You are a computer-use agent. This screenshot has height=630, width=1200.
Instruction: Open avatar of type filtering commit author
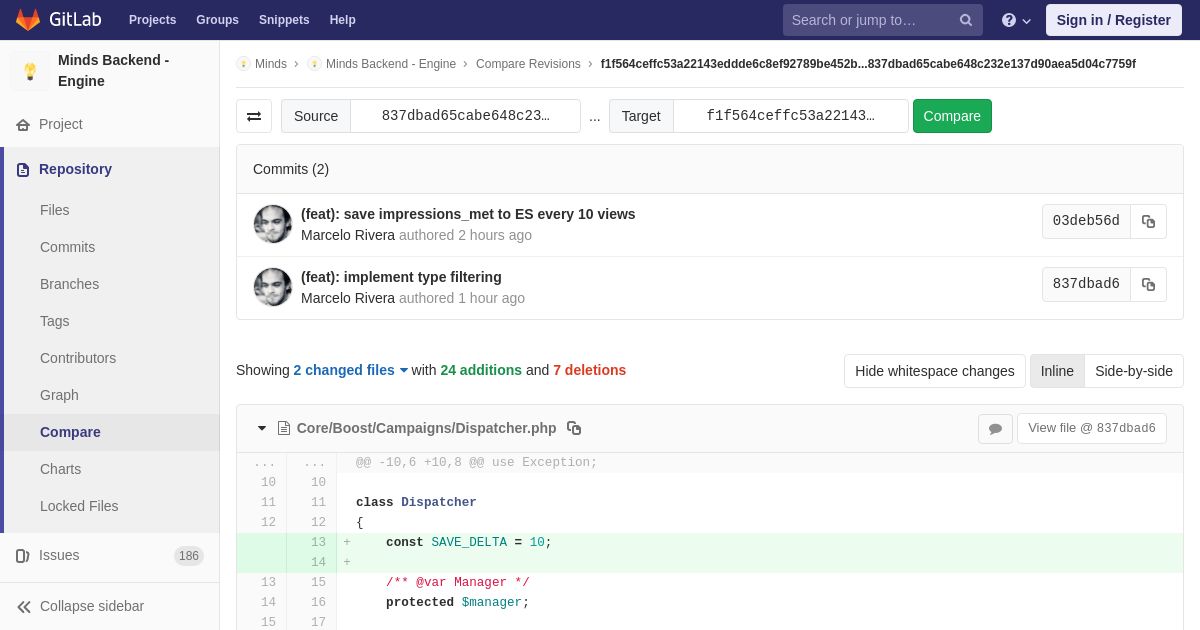point(273,287)
